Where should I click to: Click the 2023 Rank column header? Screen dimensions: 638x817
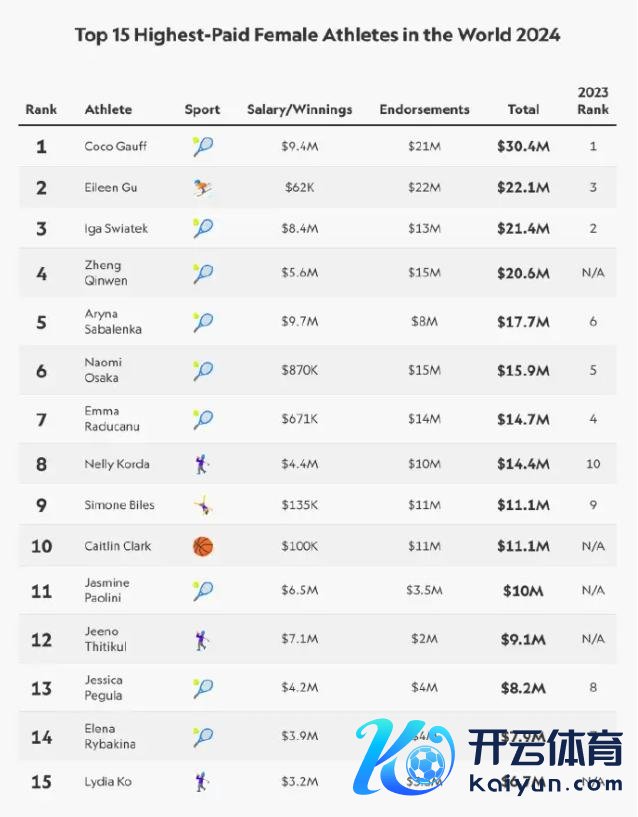tap(593, 100)
